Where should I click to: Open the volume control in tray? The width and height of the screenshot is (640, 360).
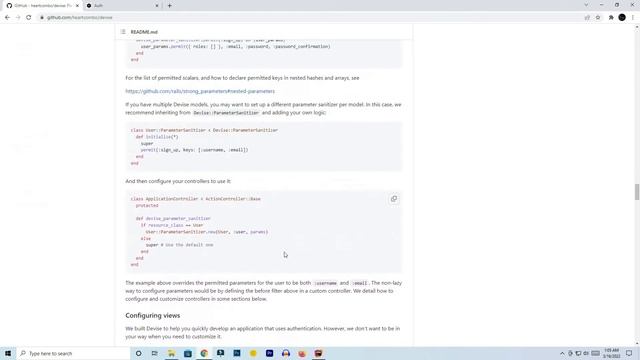click(x=586, y=353)
